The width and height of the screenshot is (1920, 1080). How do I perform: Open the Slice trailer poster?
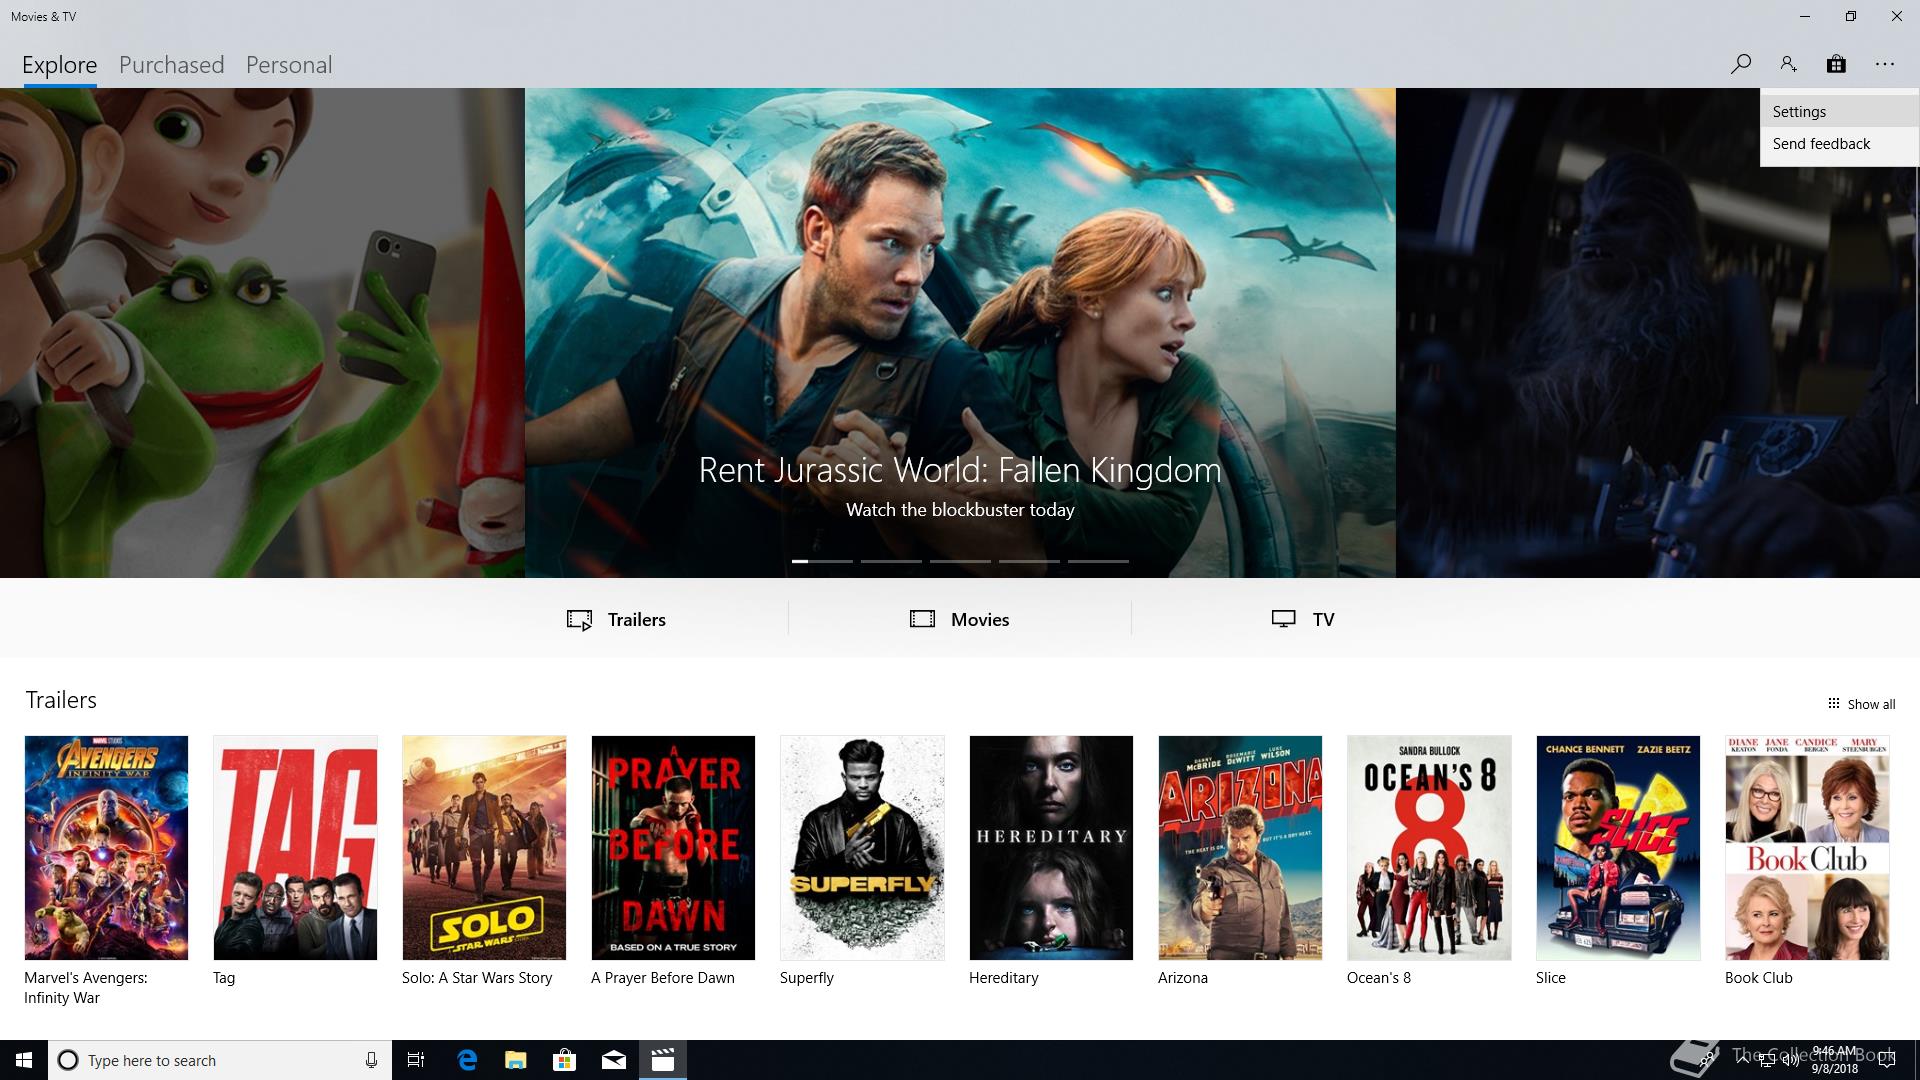tap(1618, 848)
